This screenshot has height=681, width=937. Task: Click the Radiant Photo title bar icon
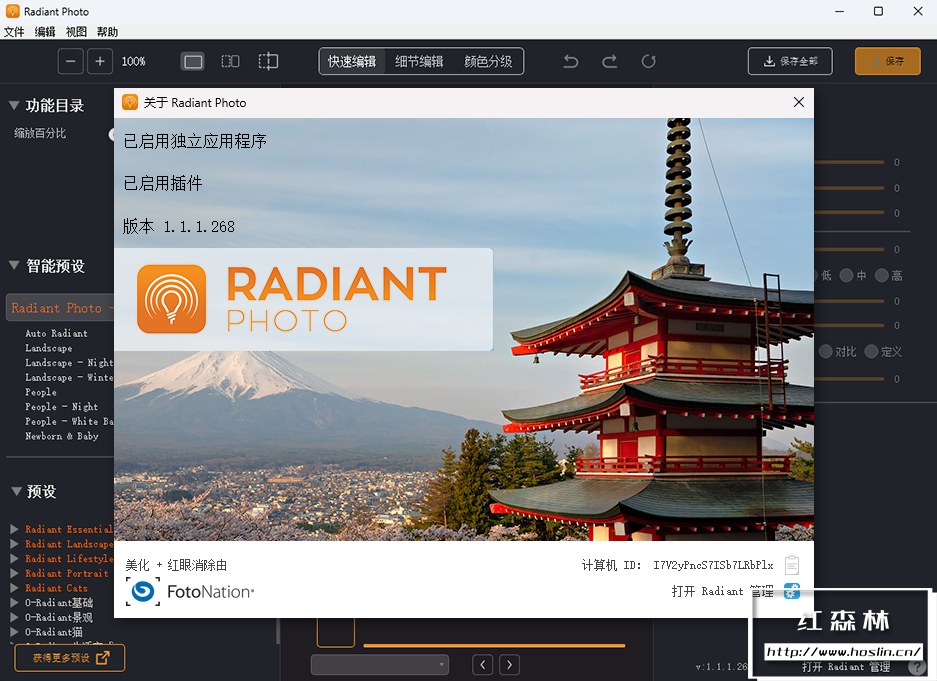pos(13,11)
